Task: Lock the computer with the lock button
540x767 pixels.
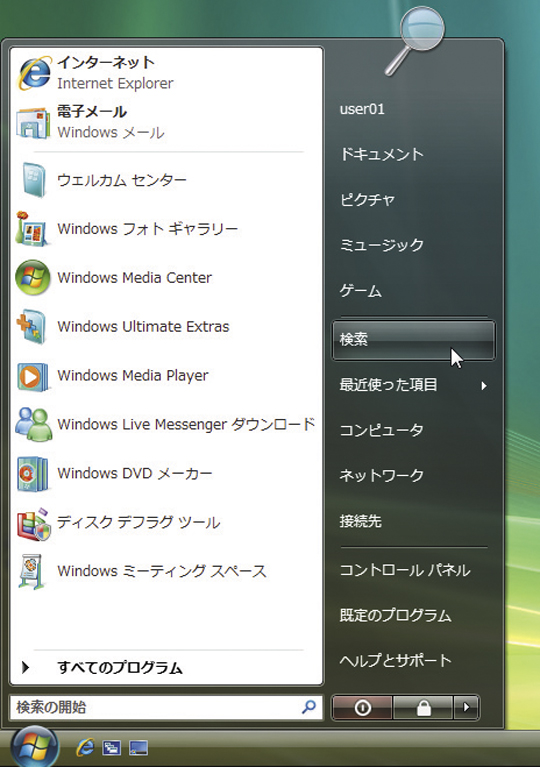Action: coord(424,707)
